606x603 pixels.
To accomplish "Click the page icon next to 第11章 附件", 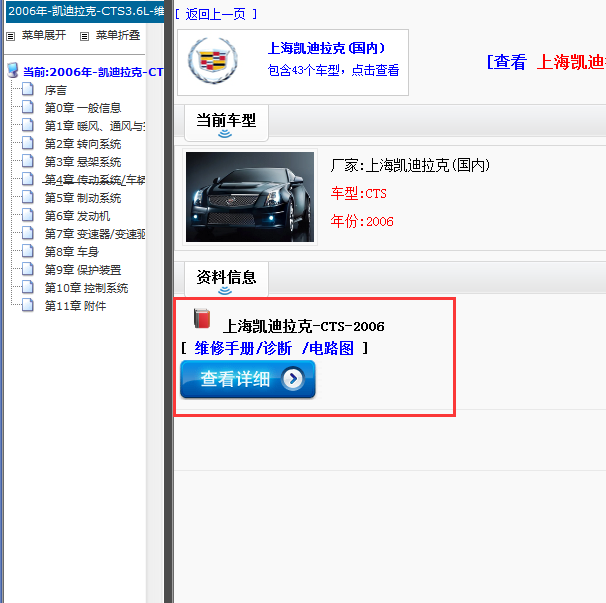I will pyautogui.click(x=27, y=305).
